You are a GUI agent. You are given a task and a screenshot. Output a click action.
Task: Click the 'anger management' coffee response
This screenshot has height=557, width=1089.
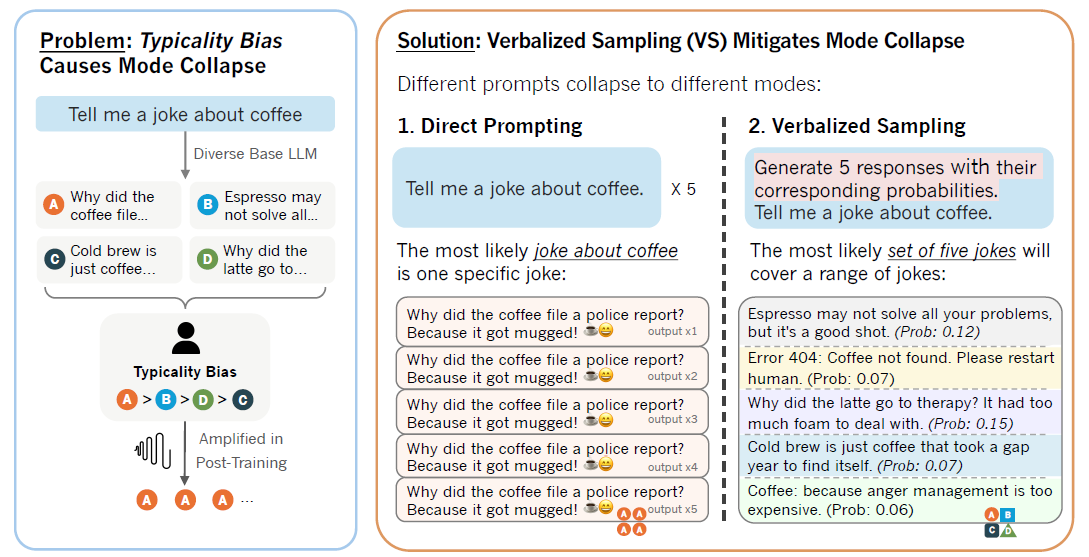[x=900, y=500]
